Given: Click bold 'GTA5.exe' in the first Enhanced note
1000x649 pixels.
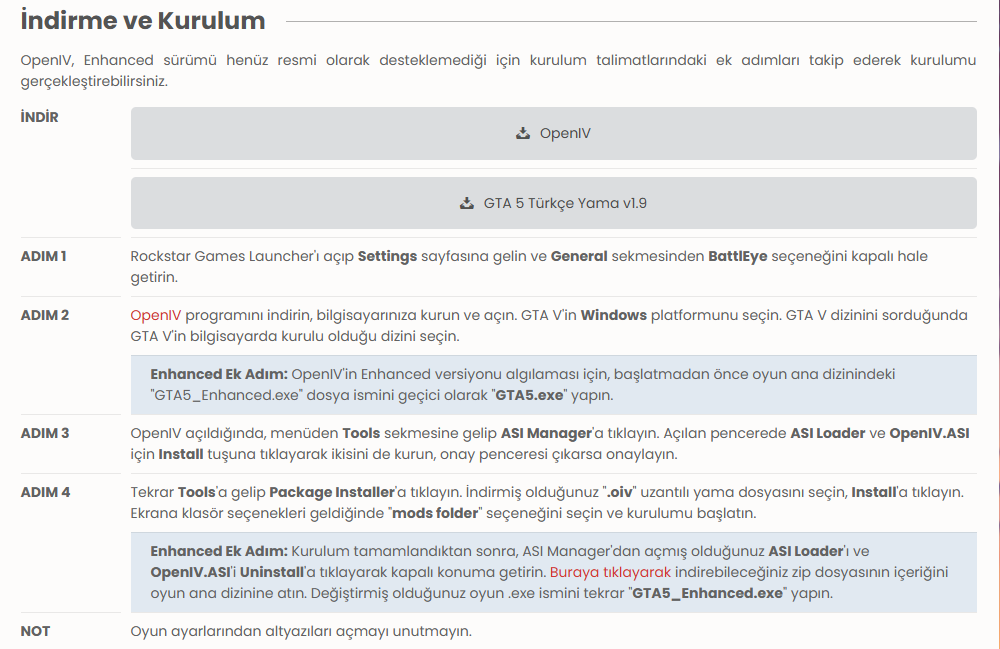Looking at the screenshot, I should pyautogui.click(x=529, y=395).
